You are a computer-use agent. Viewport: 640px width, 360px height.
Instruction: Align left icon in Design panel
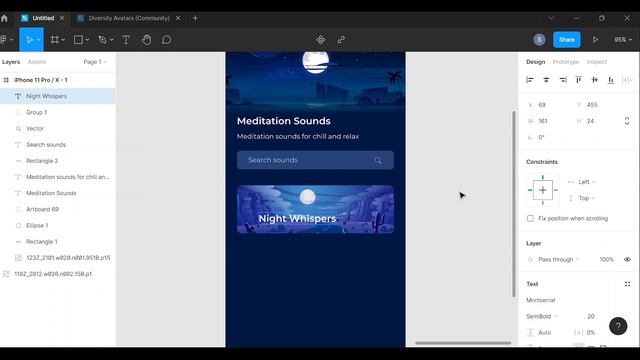tap(530, 80)
